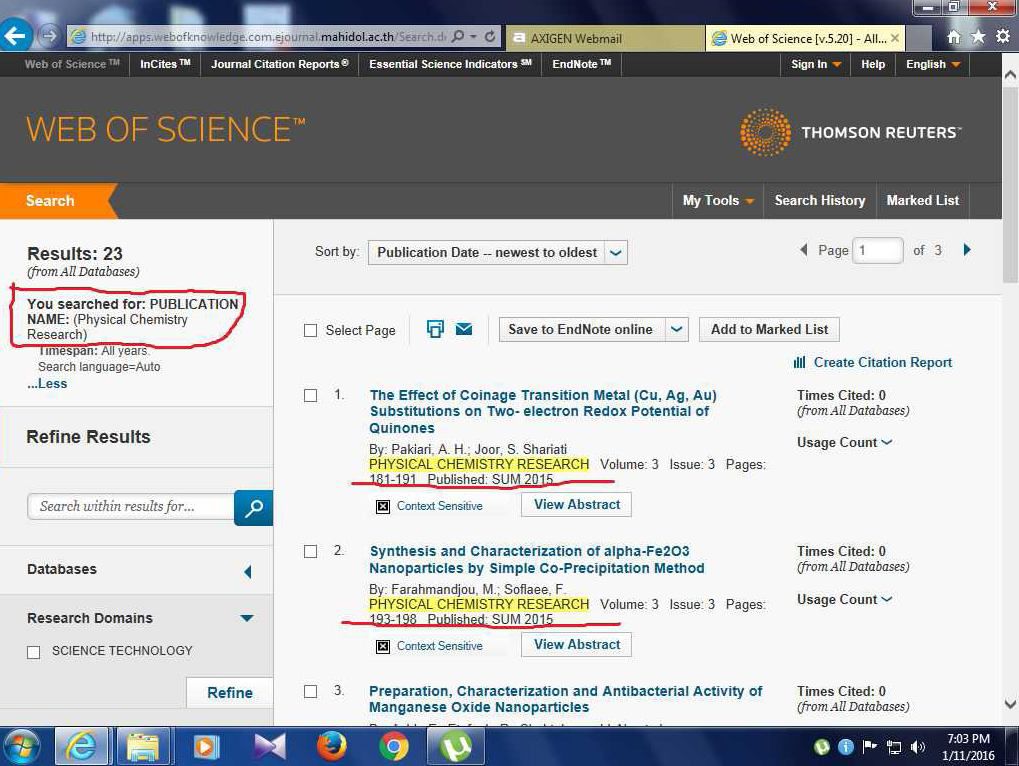
Task: Check the box for result 2
Action: click(311, 552)
